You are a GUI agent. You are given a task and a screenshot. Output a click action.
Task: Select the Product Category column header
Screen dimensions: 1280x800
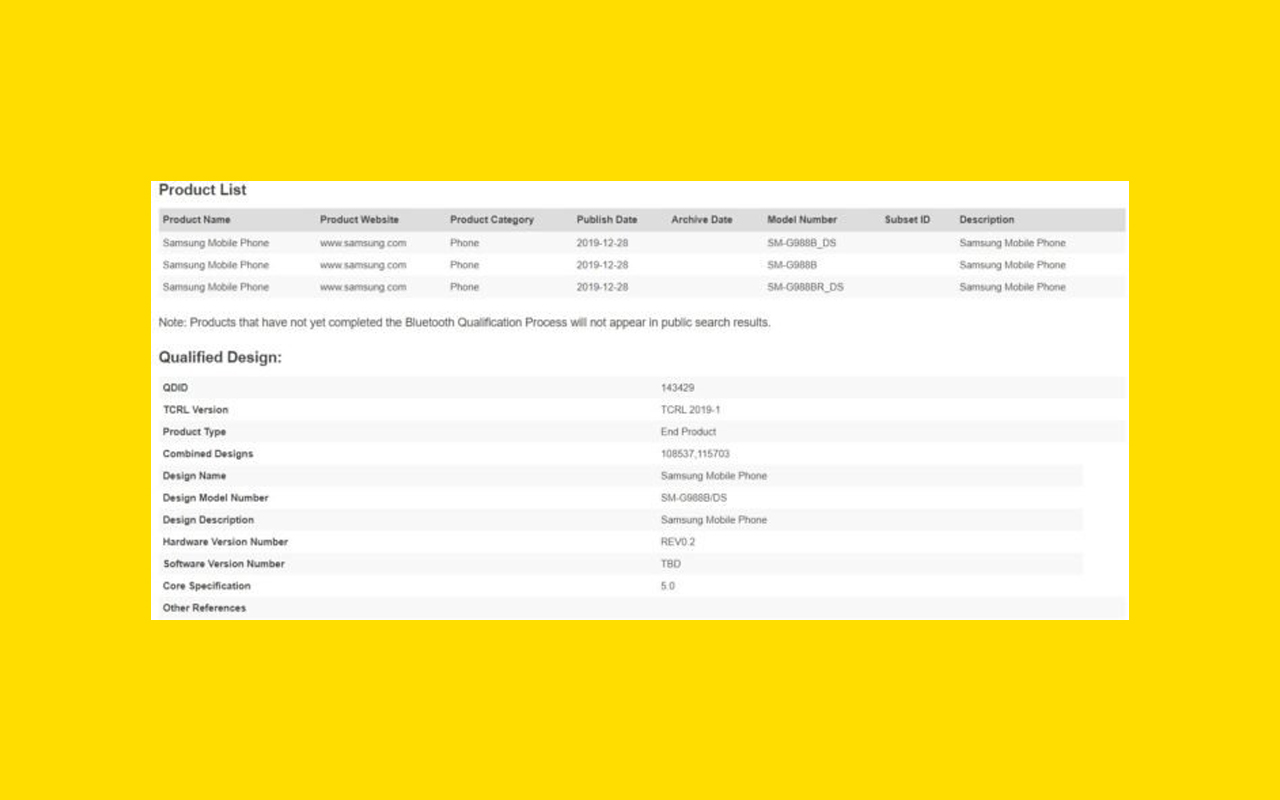click(x=492, y=220)
